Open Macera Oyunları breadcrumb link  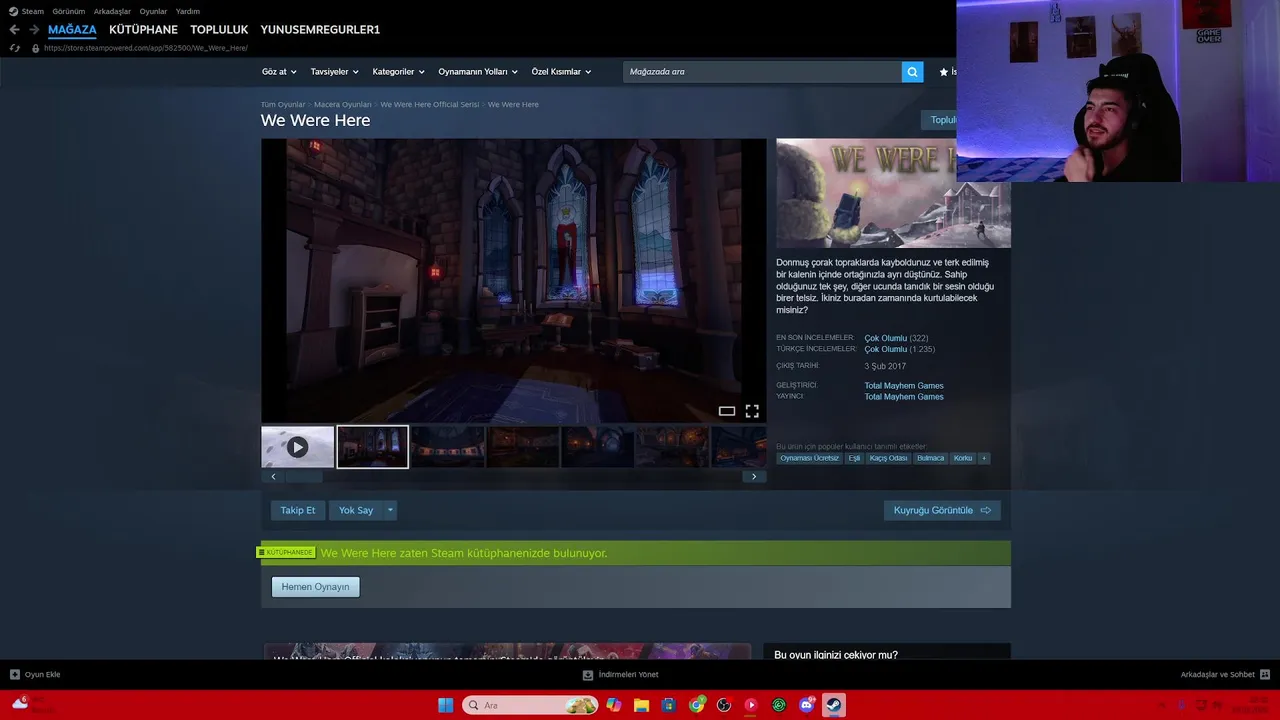(x=342, y=104)
